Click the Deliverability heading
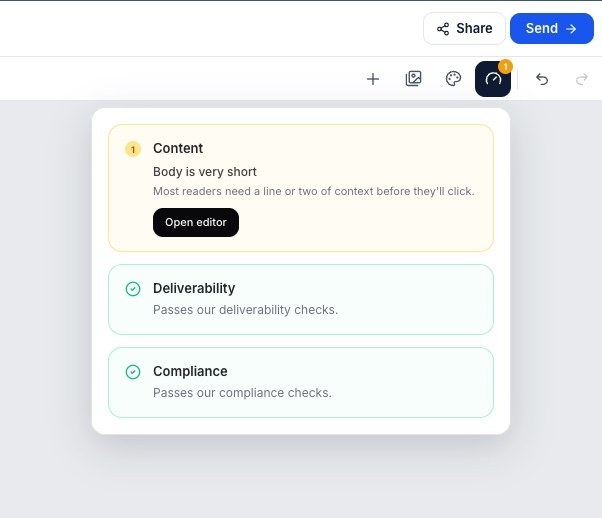This screenshot has width=602, height=518. [x=194, y=288]
